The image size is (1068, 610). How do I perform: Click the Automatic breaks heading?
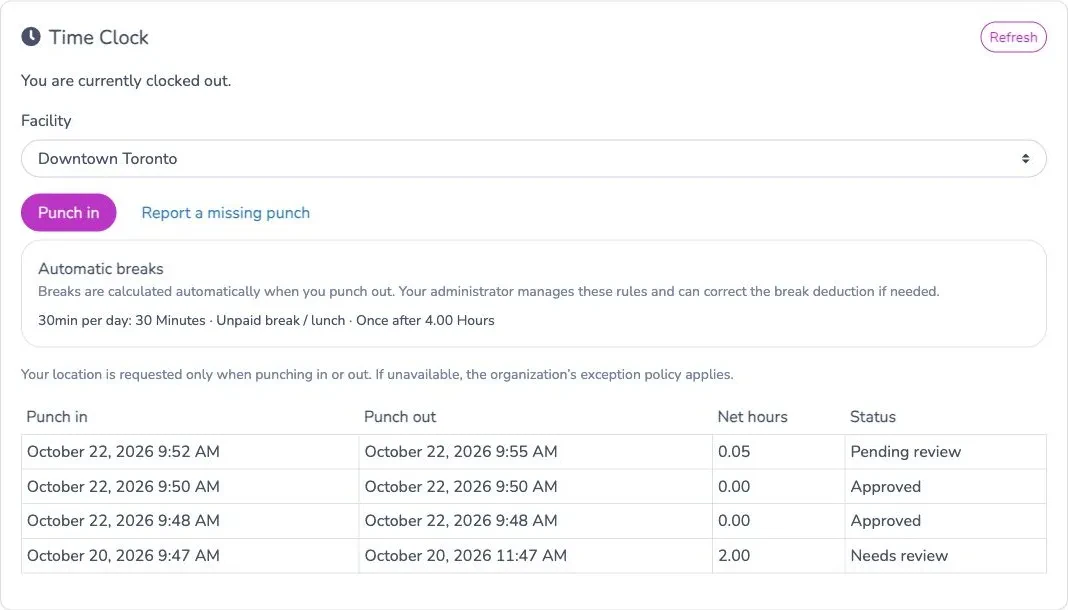(x=101, y=269)
